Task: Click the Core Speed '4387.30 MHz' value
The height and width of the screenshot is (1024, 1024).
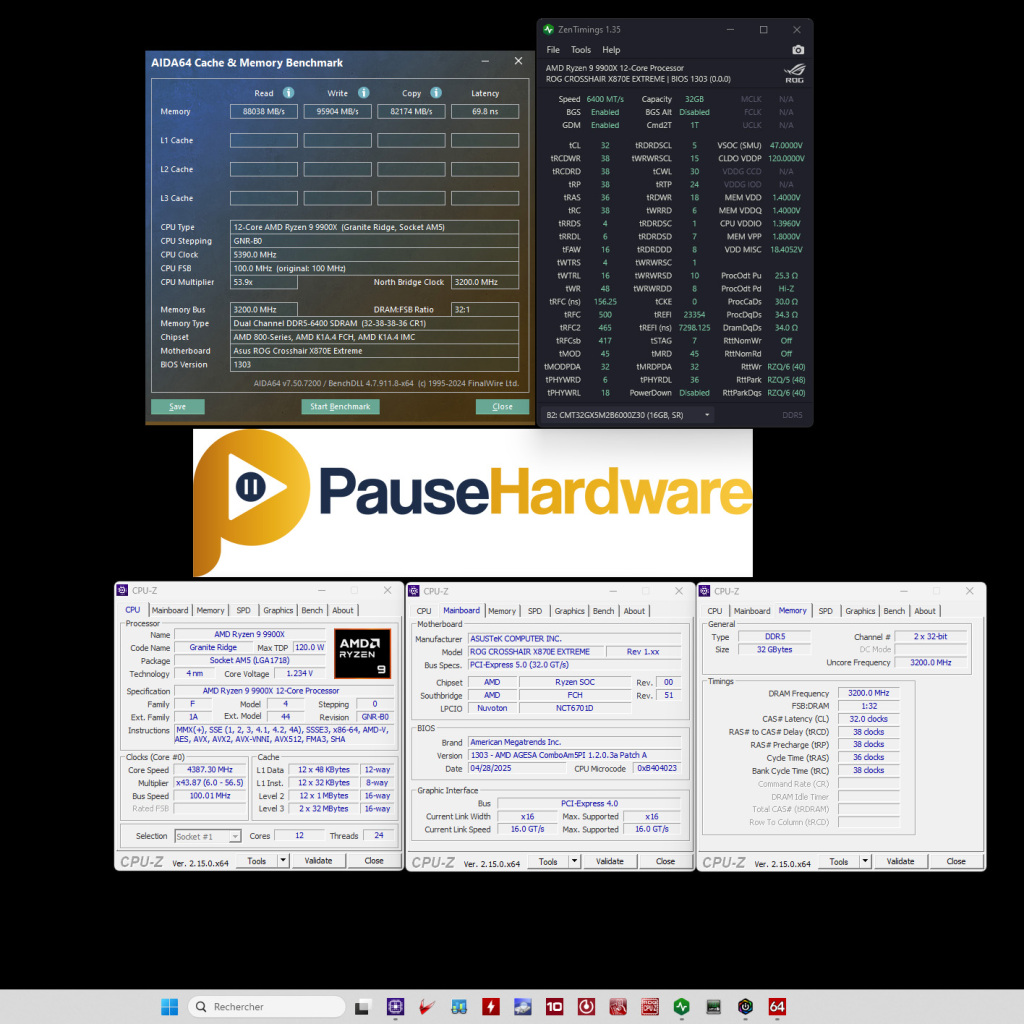Action: click(210, 770)
